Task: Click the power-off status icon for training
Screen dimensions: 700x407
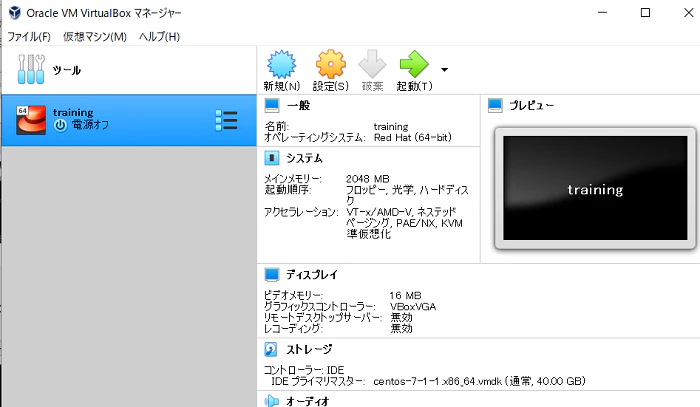Action: coord(60,125)
